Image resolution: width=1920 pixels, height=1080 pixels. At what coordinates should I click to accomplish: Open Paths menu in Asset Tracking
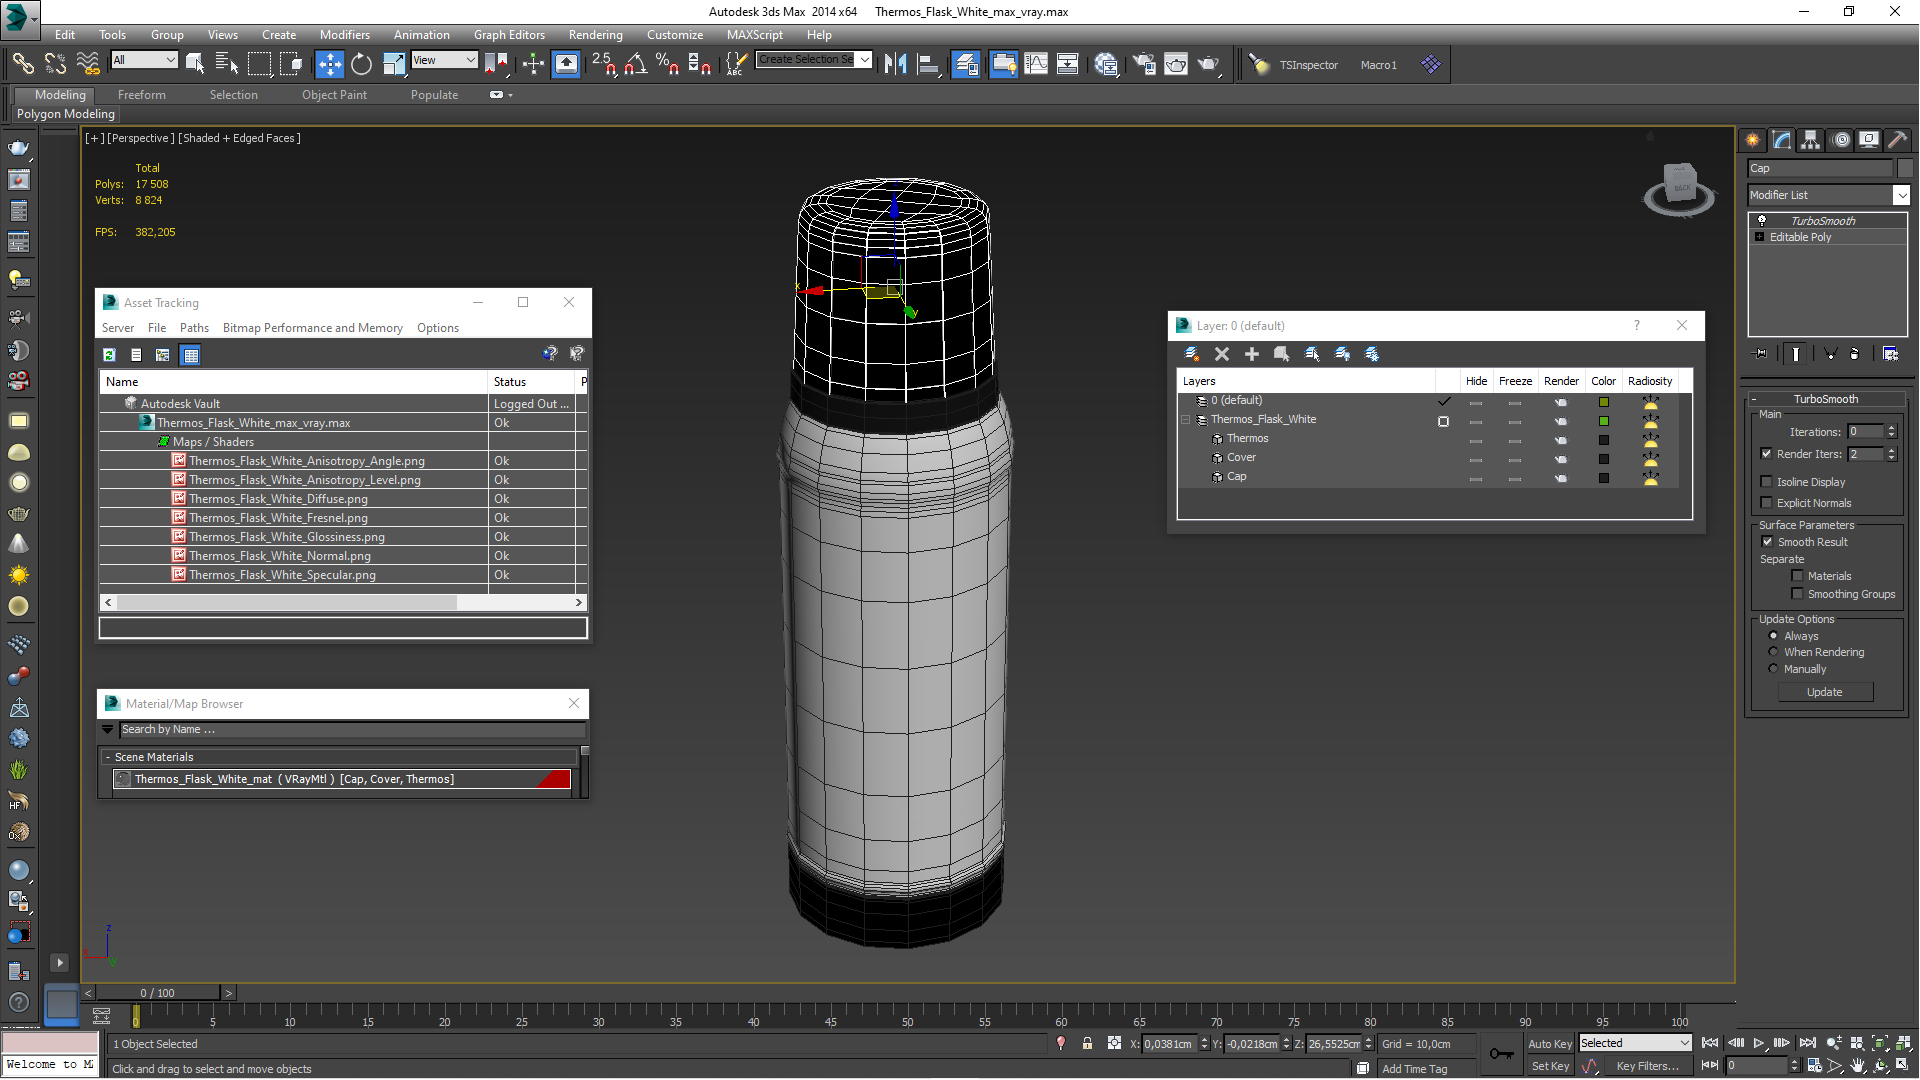(x=194, y=328)
